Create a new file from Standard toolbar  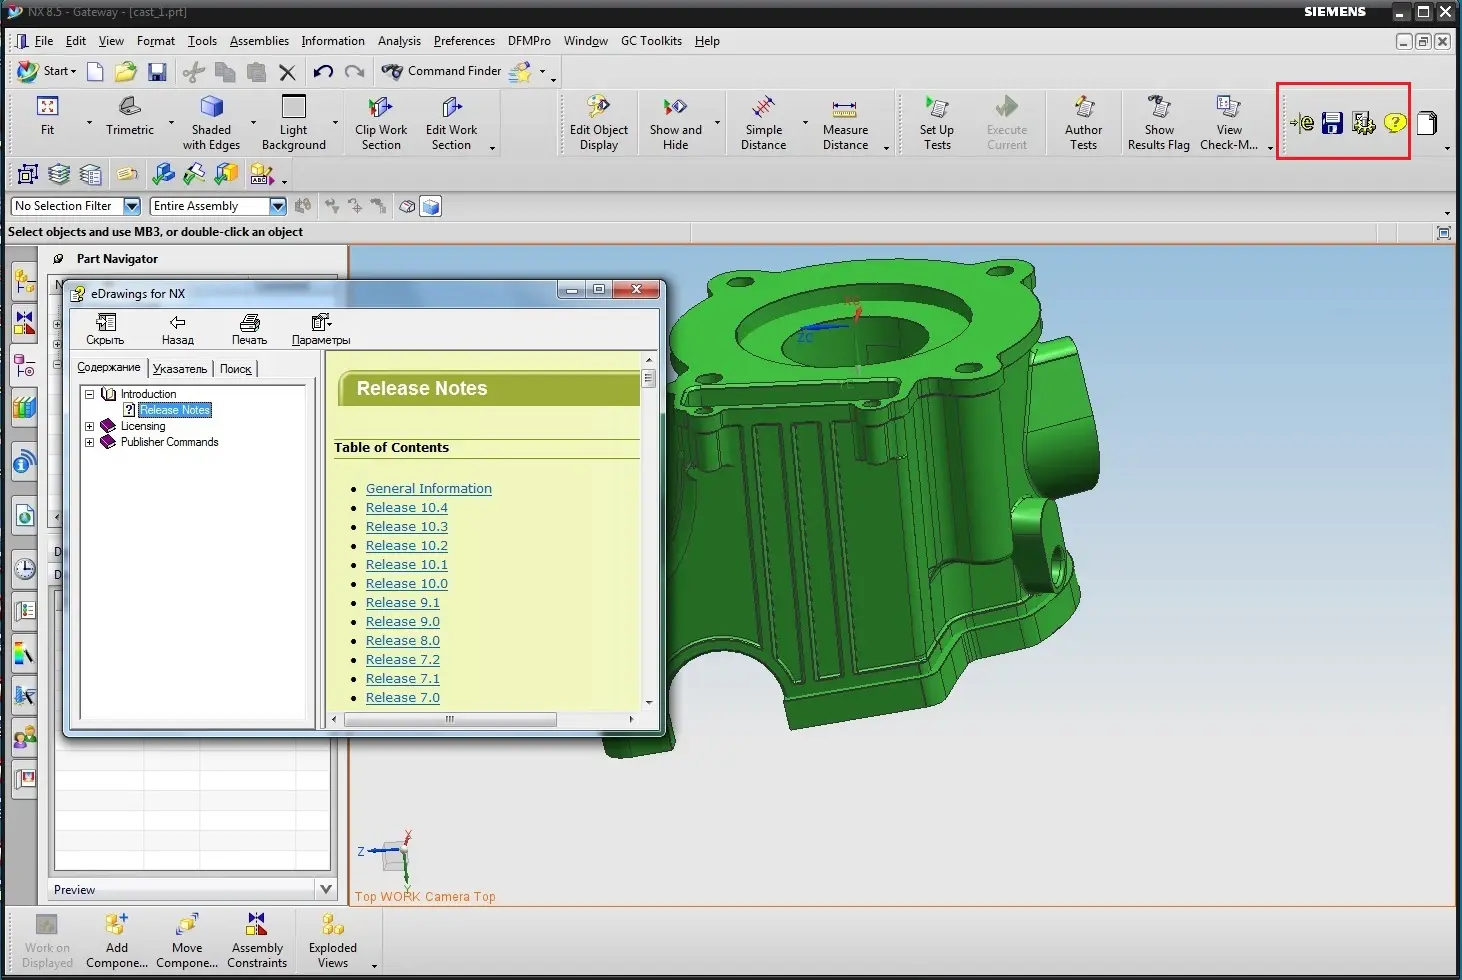point(95,71)
